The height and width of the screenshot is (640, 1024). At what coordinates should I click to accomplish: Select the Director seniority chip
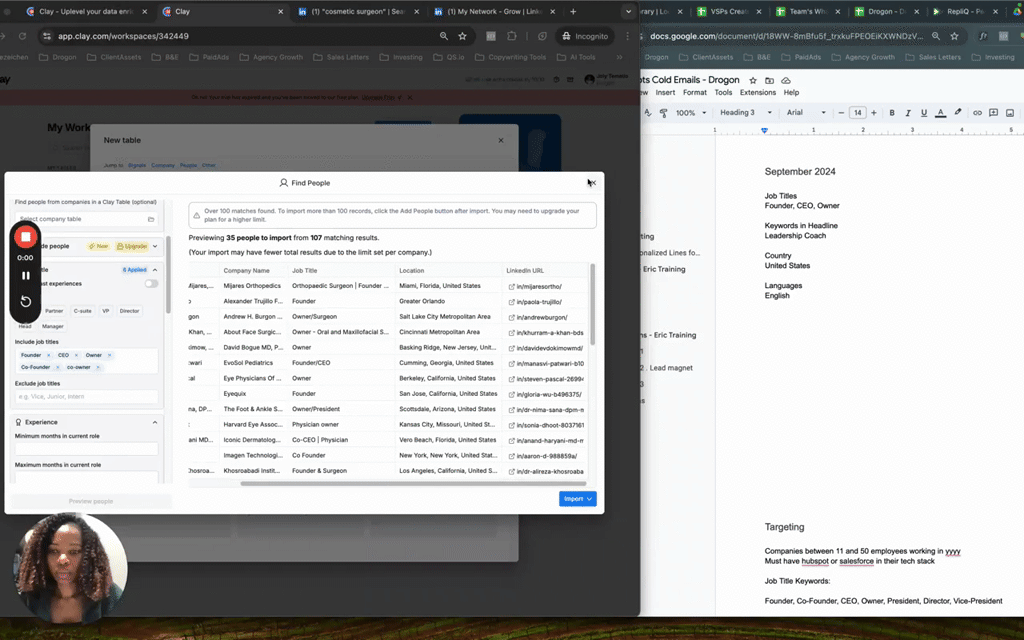click(129, 311)
